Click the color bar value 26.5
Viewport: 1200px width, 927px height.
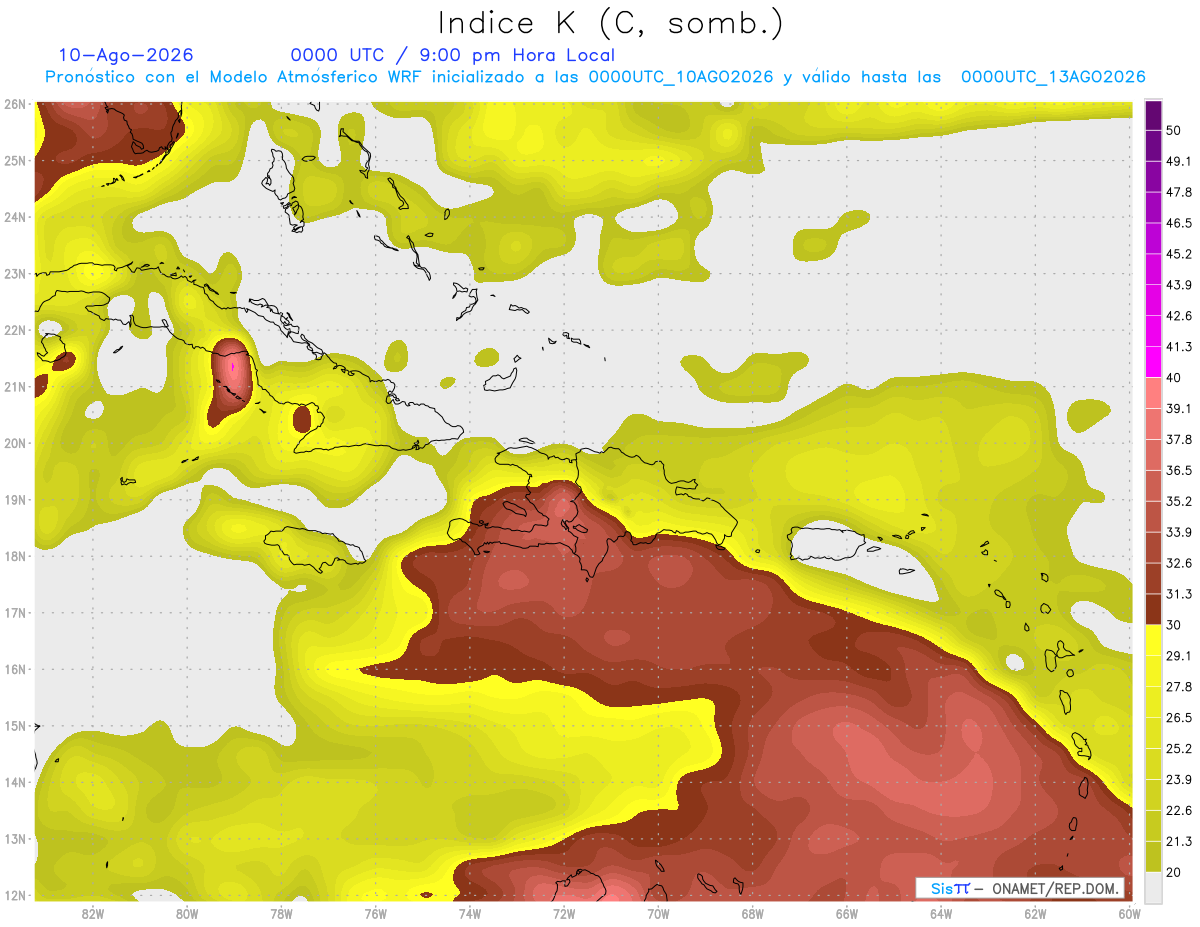1178,718
